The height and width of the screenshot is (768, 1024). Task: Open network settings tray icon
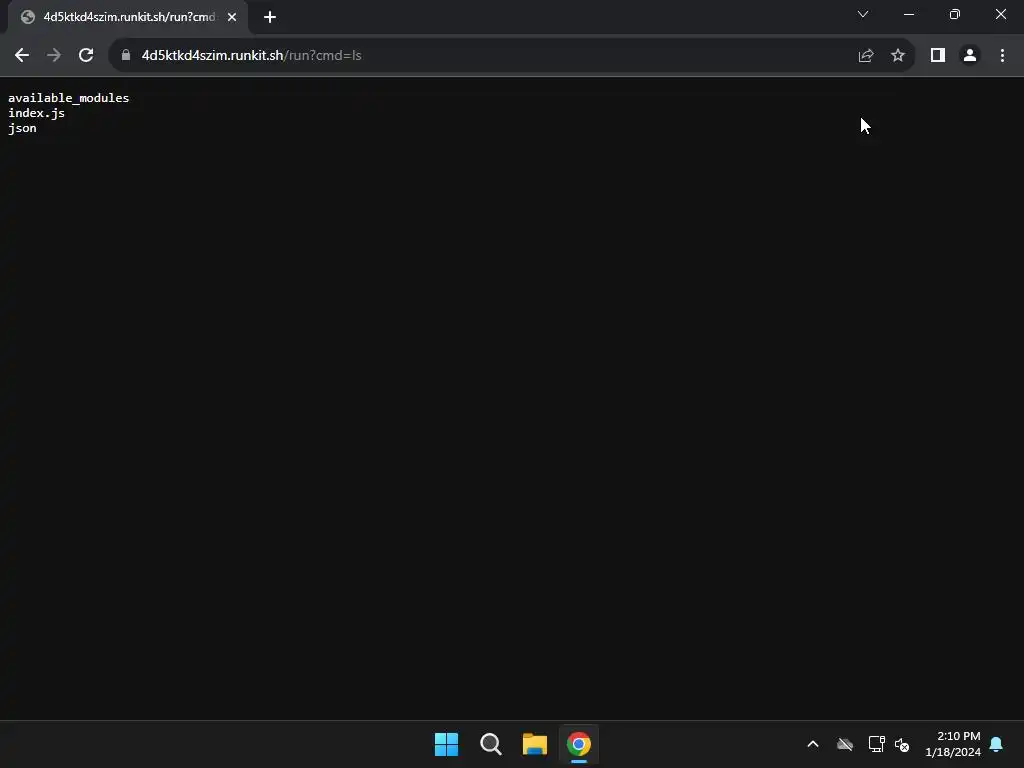click(x=876, y=744)
